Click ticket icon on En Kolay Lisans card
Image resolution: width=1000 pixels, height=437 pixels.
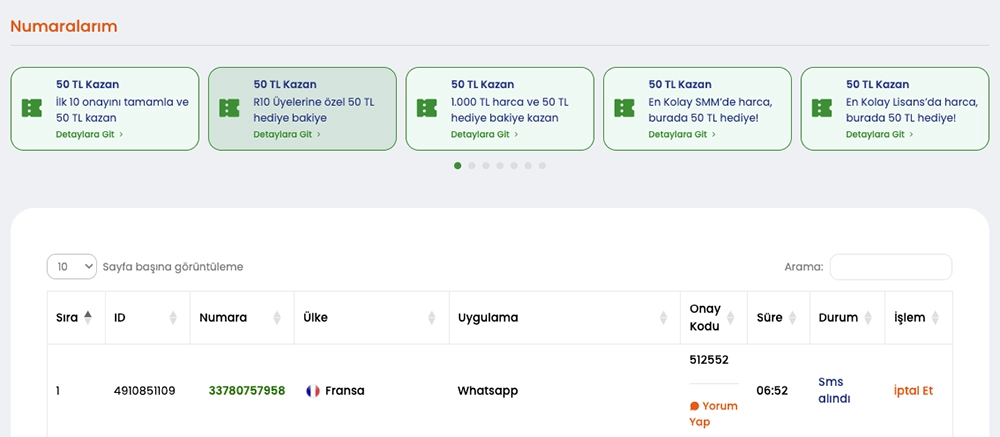click(822, 108)
